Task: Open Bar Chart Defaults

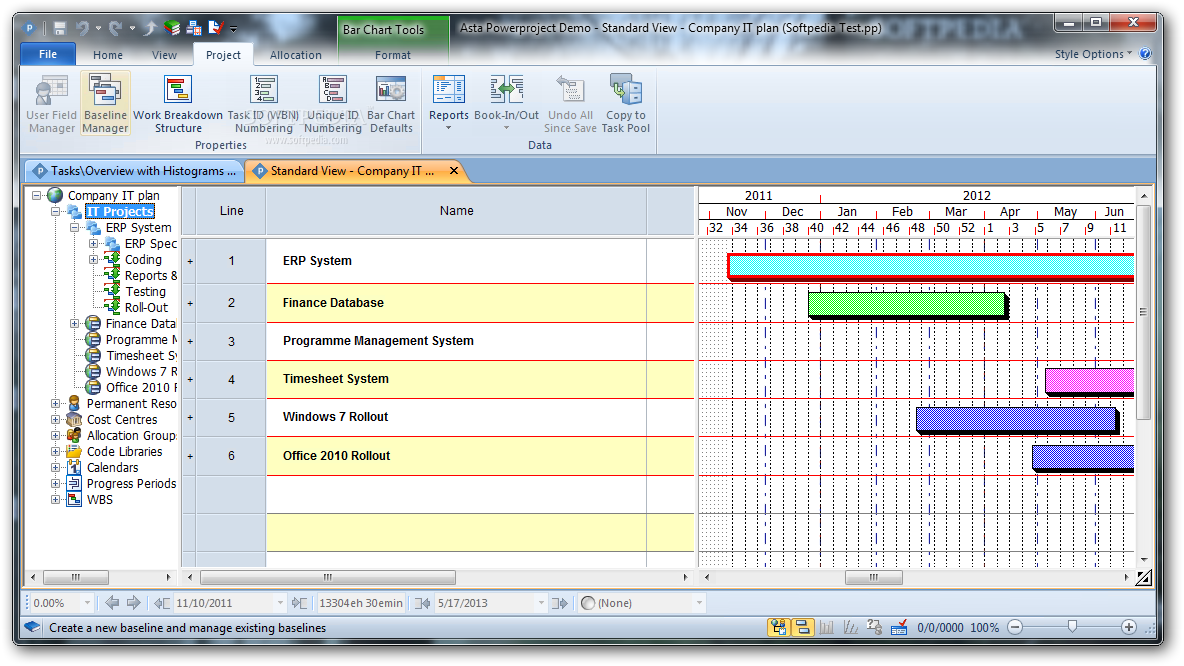Action: click(391, 103)
